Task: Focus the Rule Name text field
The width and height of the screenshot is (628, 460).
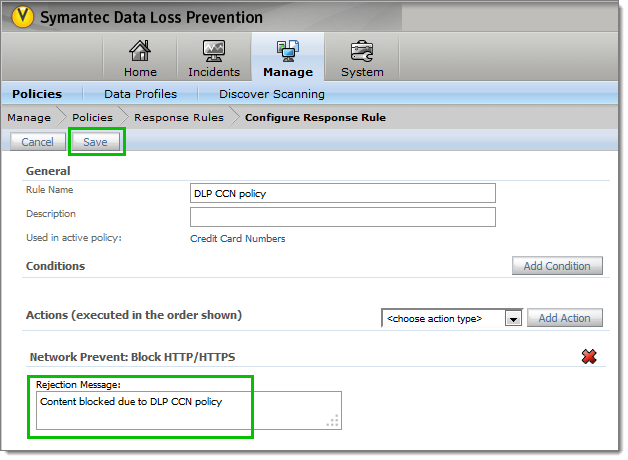Action: pyautogui.click(x=342, y=193)
